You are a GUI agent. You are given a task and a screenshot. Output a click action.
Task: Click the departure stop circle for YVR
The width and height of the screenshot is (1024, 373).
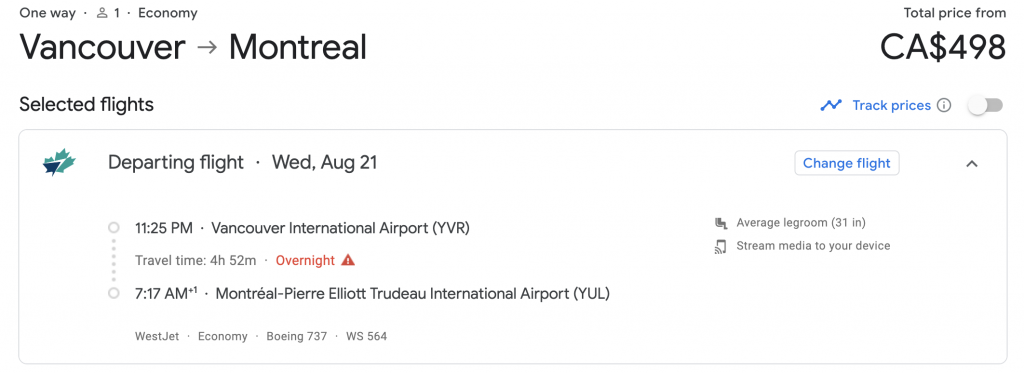[114, 228]
